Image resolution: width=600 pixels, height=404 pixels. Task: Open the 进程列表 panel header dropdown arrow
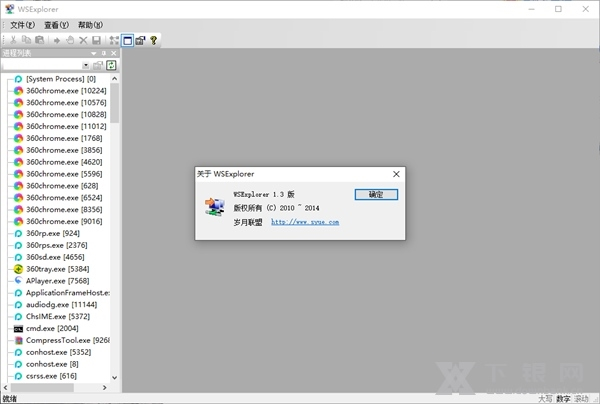pyautogui.click(x=93, y=53)
